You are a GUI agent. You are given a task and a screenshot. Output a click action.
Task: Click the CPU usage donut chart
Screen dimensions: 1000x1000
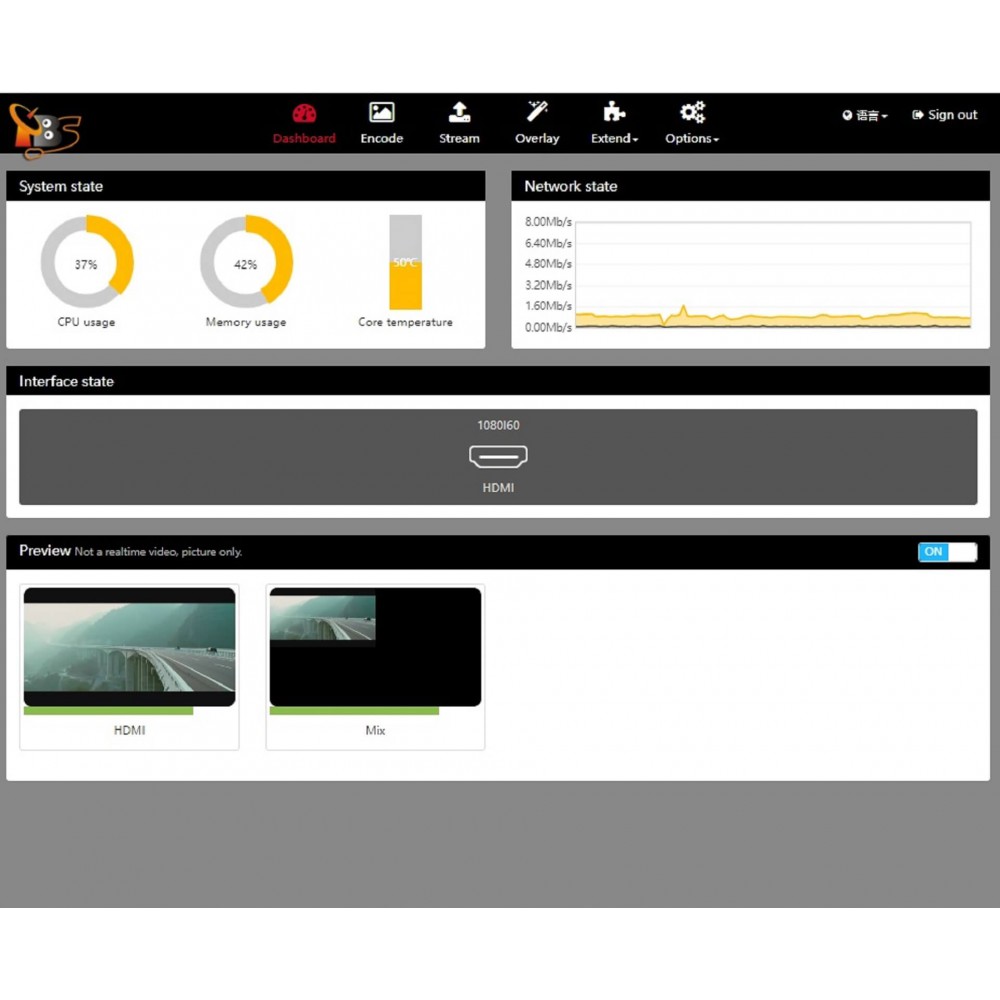click(x=86, y=262)
